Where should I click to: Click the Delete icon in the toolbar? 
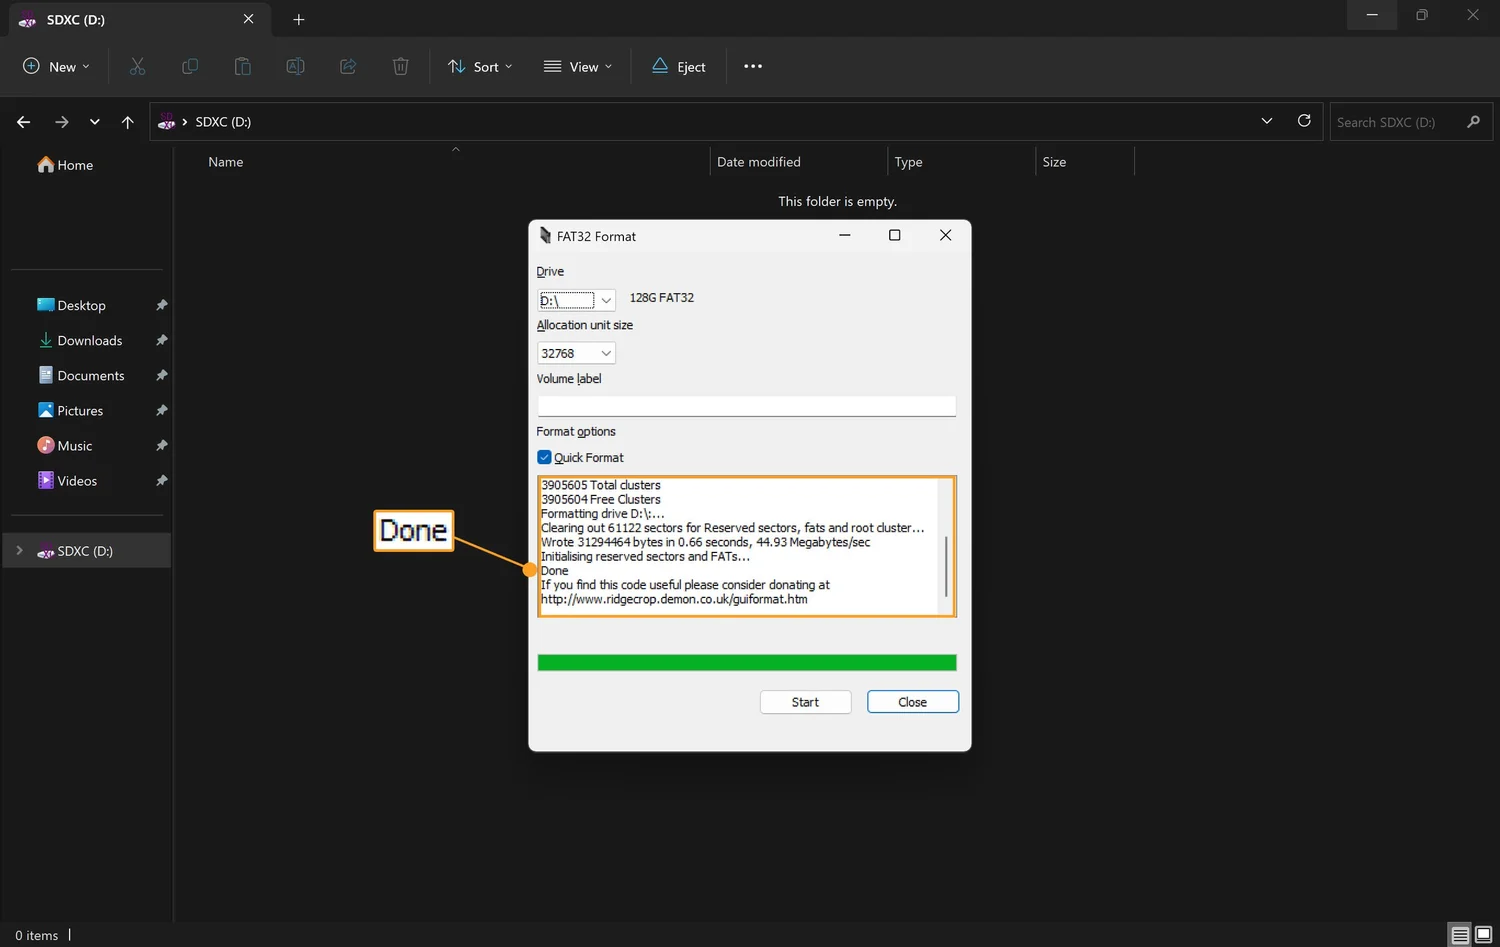click(x=400, y=66)
